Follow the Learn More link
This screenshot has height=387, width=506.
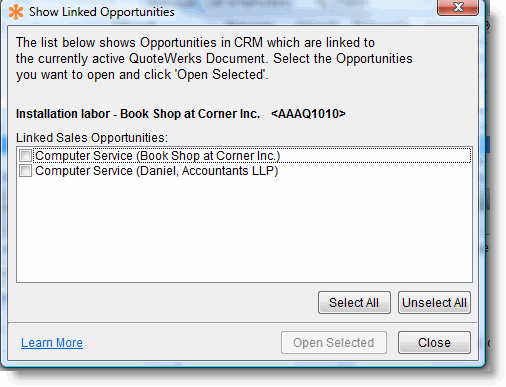52,343
